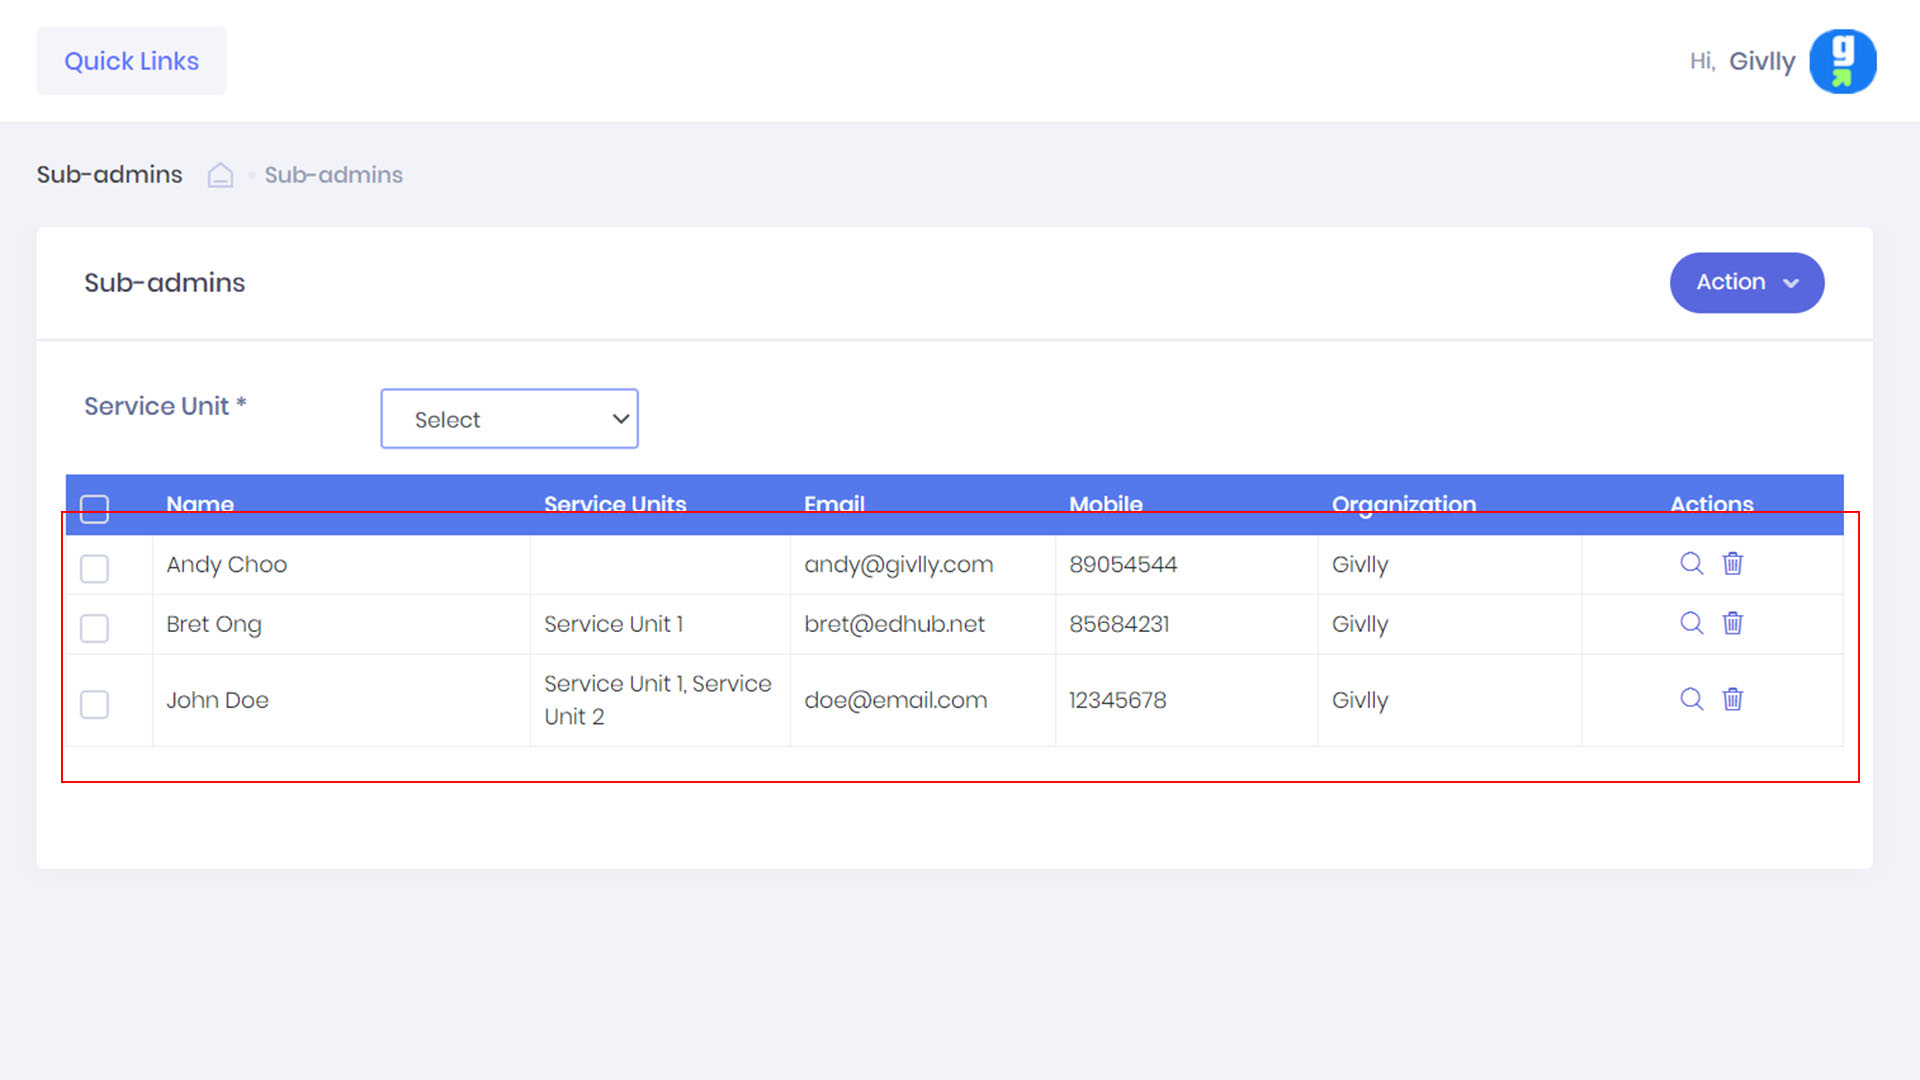Open the Givlly profile avatar
The width and height of the screenshot is (1920, 1080).
coord(1842,61)
